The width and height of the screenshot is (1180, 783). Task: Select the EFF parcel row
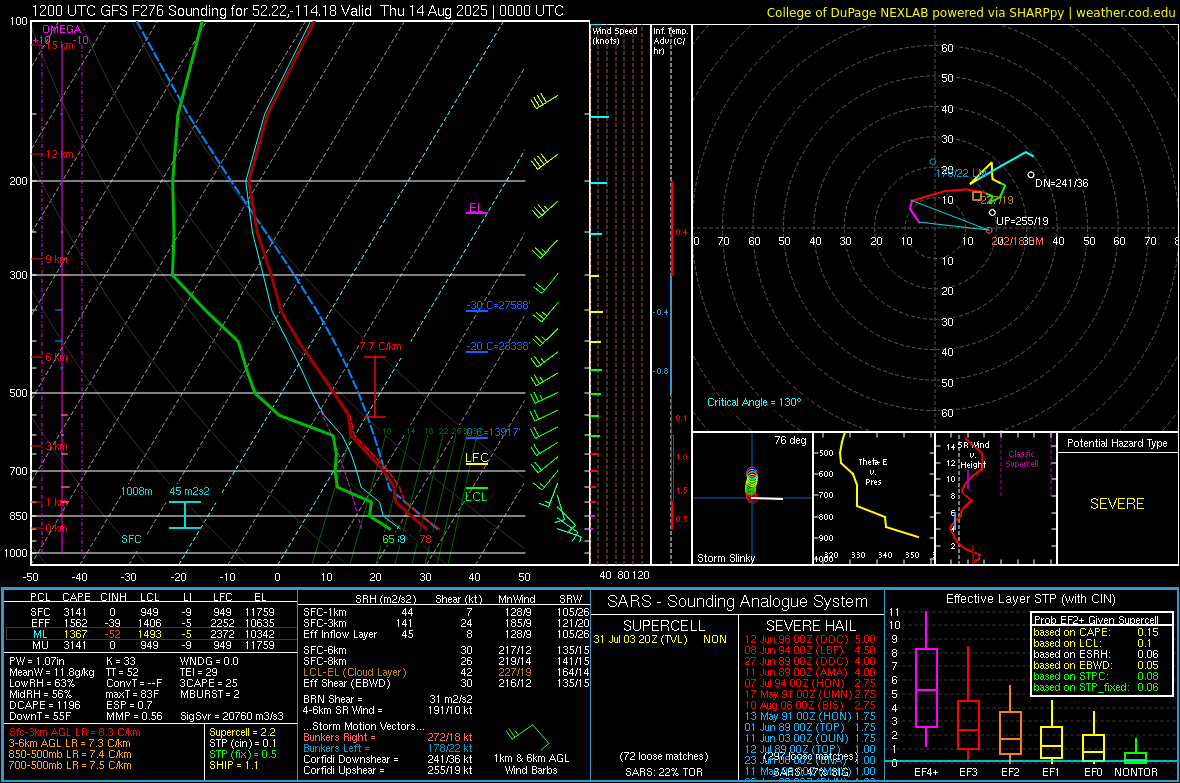[151, 623]
